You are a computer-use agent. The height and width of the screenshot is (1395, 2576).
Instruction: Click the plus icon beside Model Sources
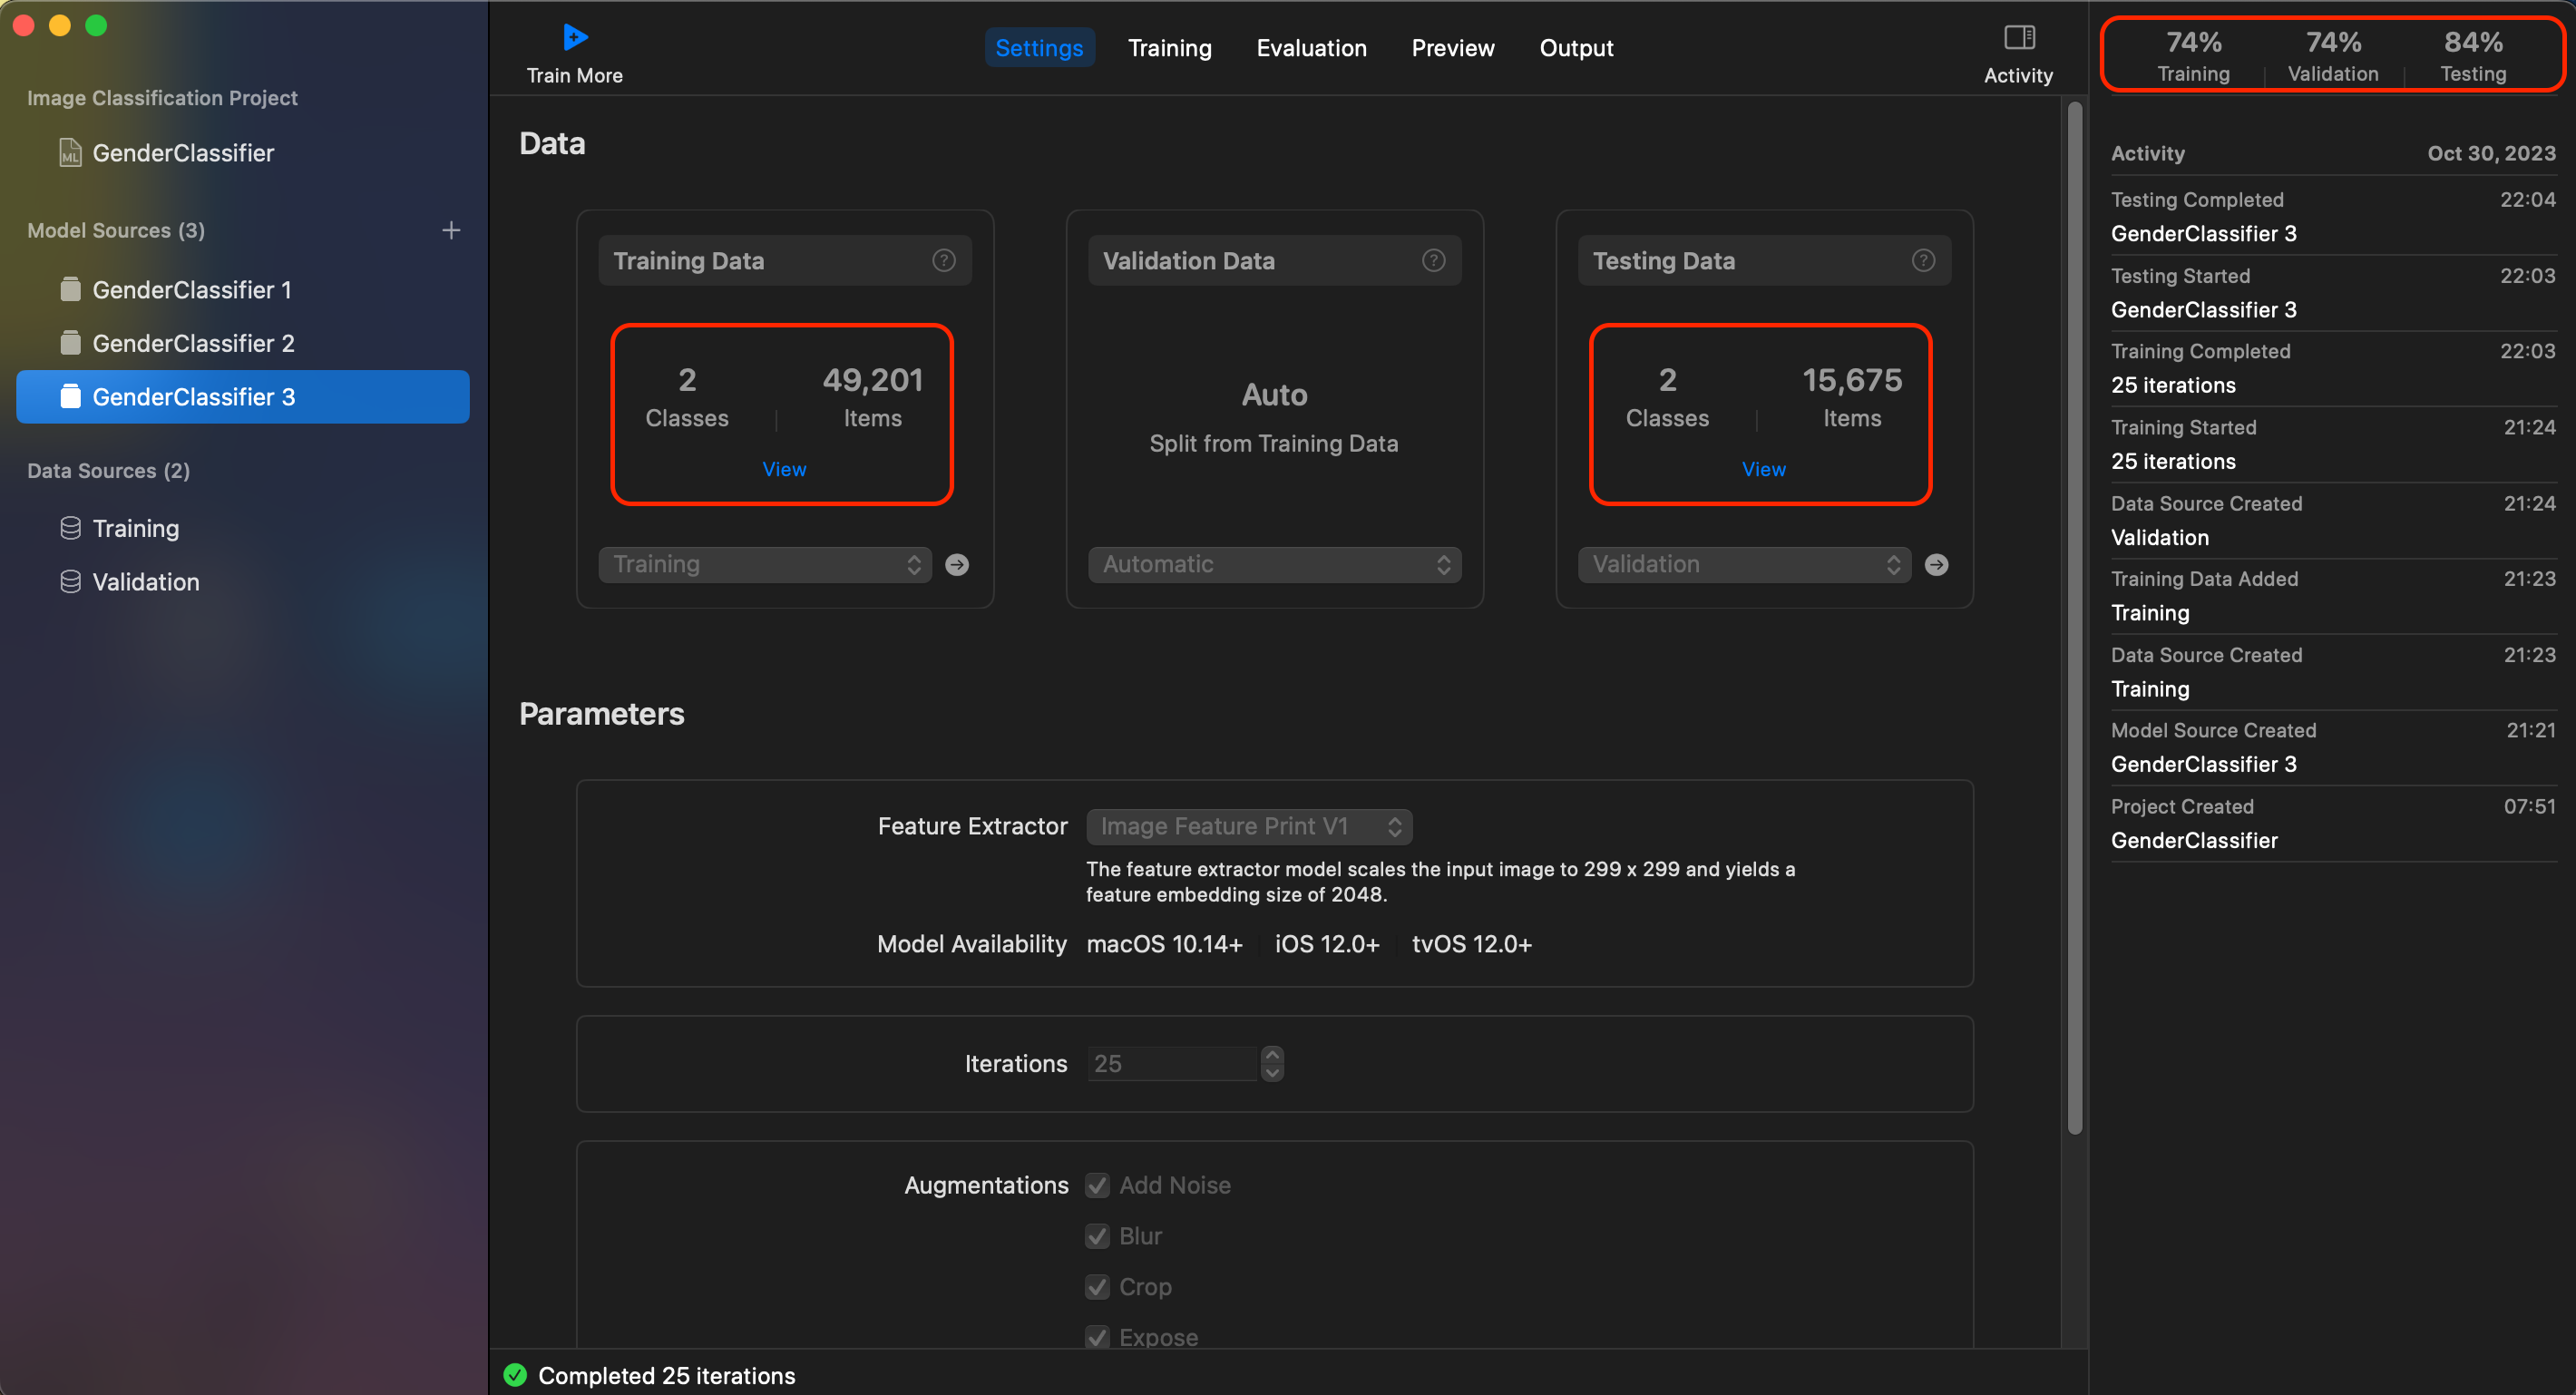point(451,230)
